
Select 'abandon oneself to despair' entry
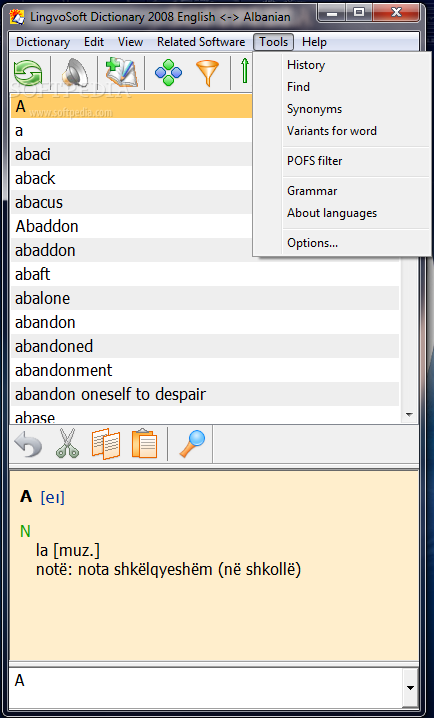(x=205, y=394)
